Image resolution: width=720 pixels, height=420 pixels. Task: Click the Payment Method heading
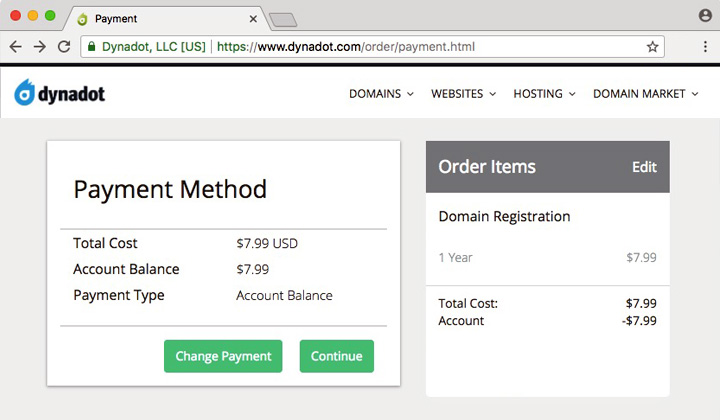click(170, 189)
